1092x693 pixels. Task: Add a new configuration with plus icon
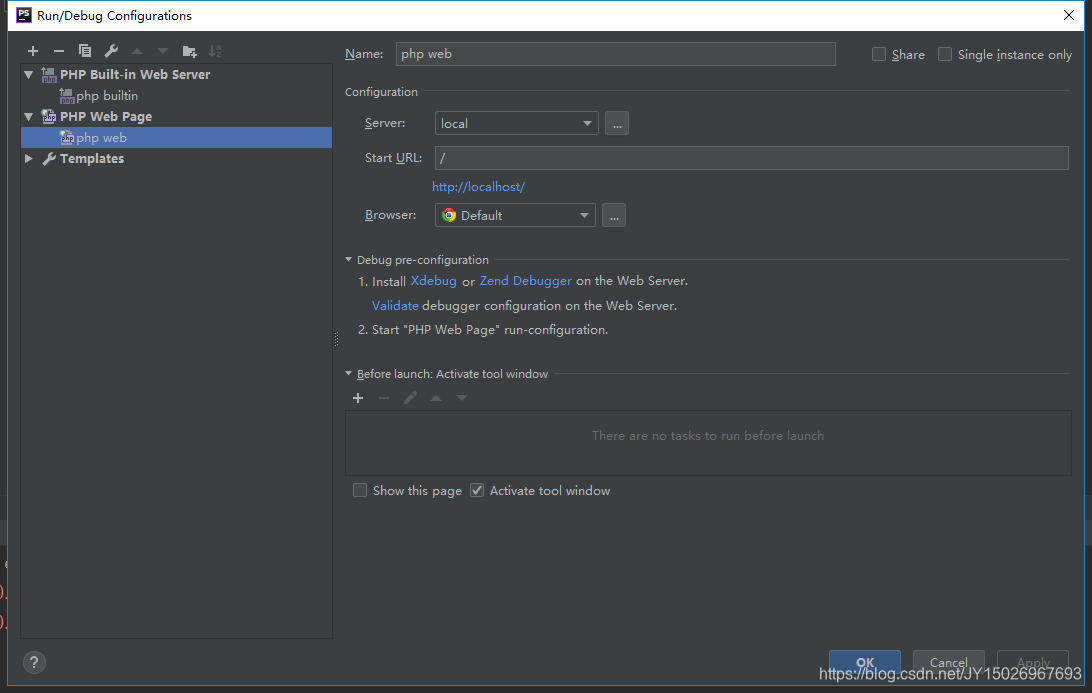[33, 51]
